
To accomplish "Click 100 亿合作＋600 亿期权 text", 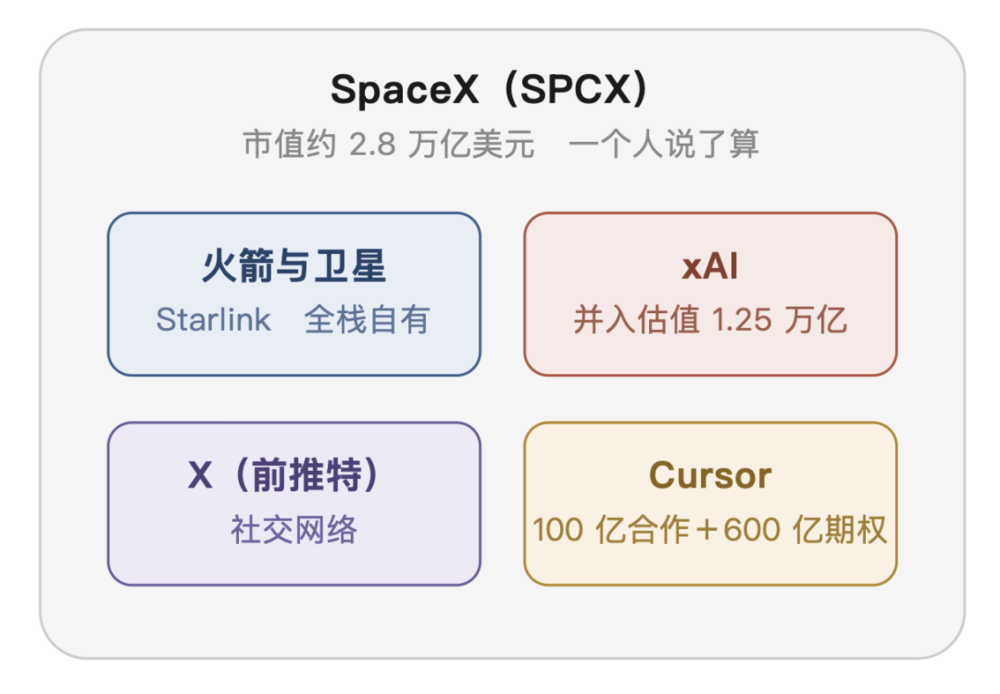I will (710, 529).
